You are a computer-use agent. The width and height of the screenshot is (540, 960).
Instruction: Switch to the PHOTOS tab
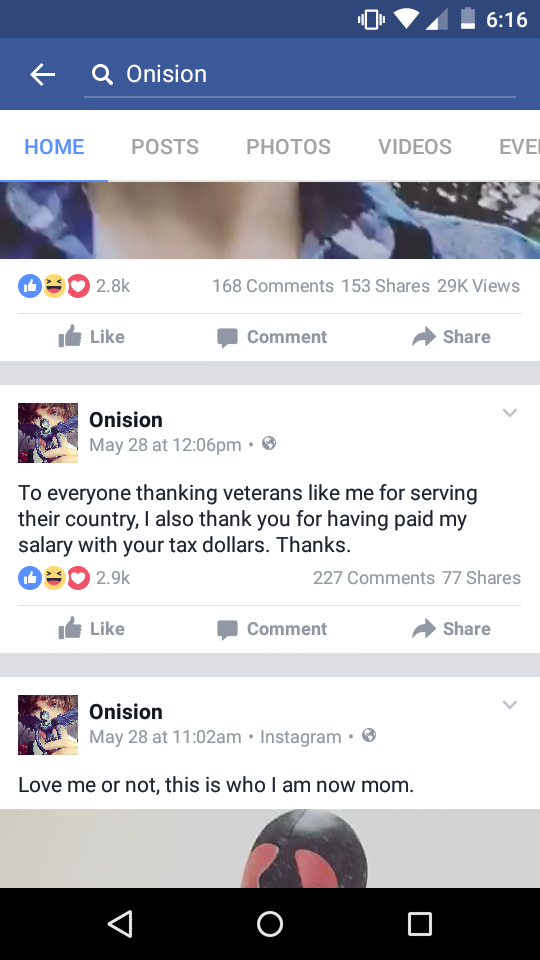coord(288,147)
